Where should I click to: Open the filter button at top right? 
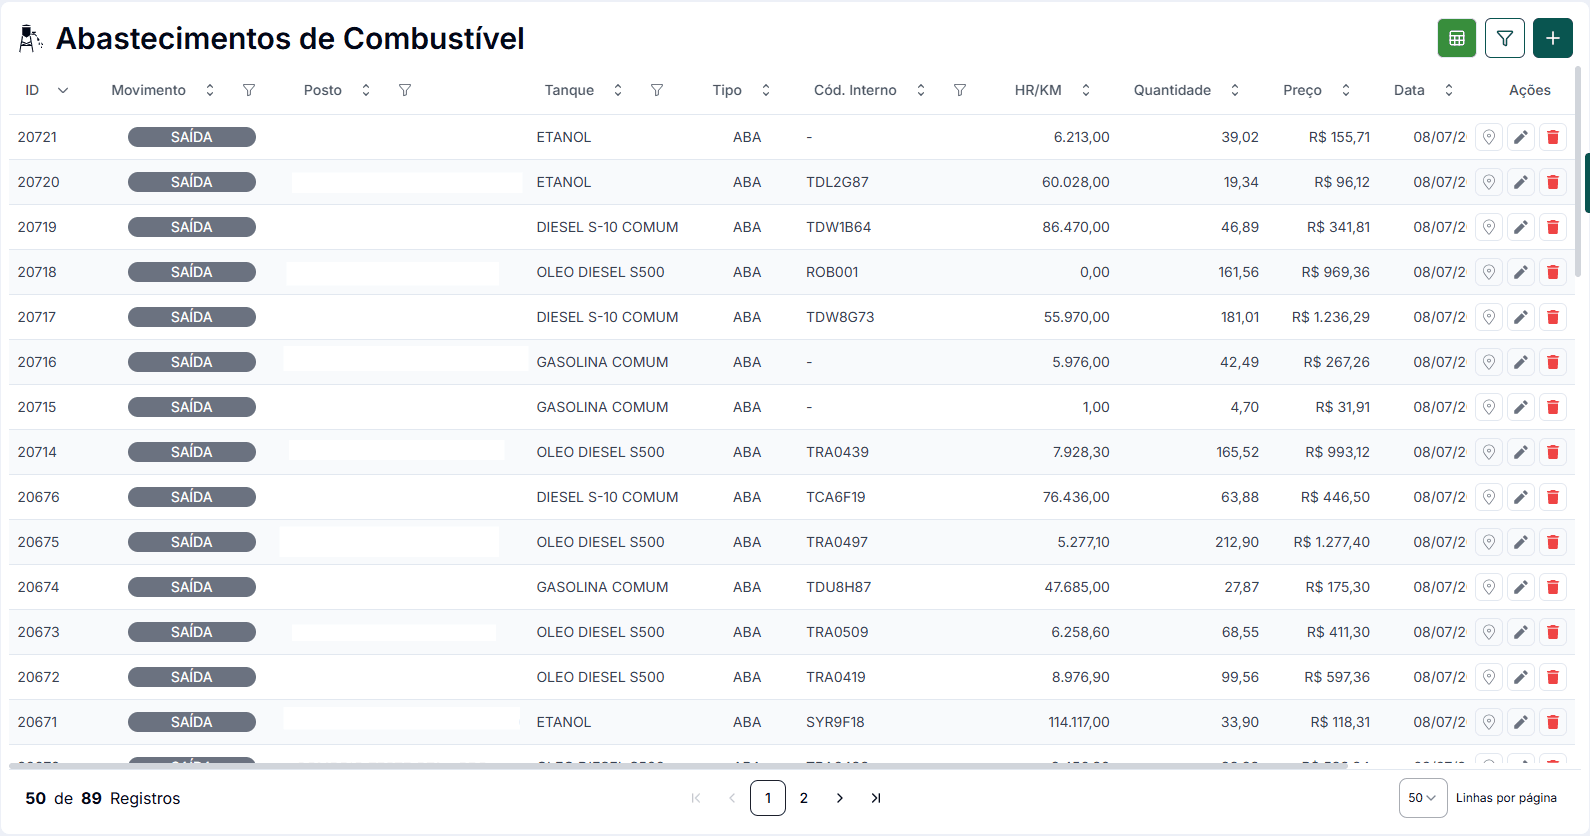[1505, 38]
